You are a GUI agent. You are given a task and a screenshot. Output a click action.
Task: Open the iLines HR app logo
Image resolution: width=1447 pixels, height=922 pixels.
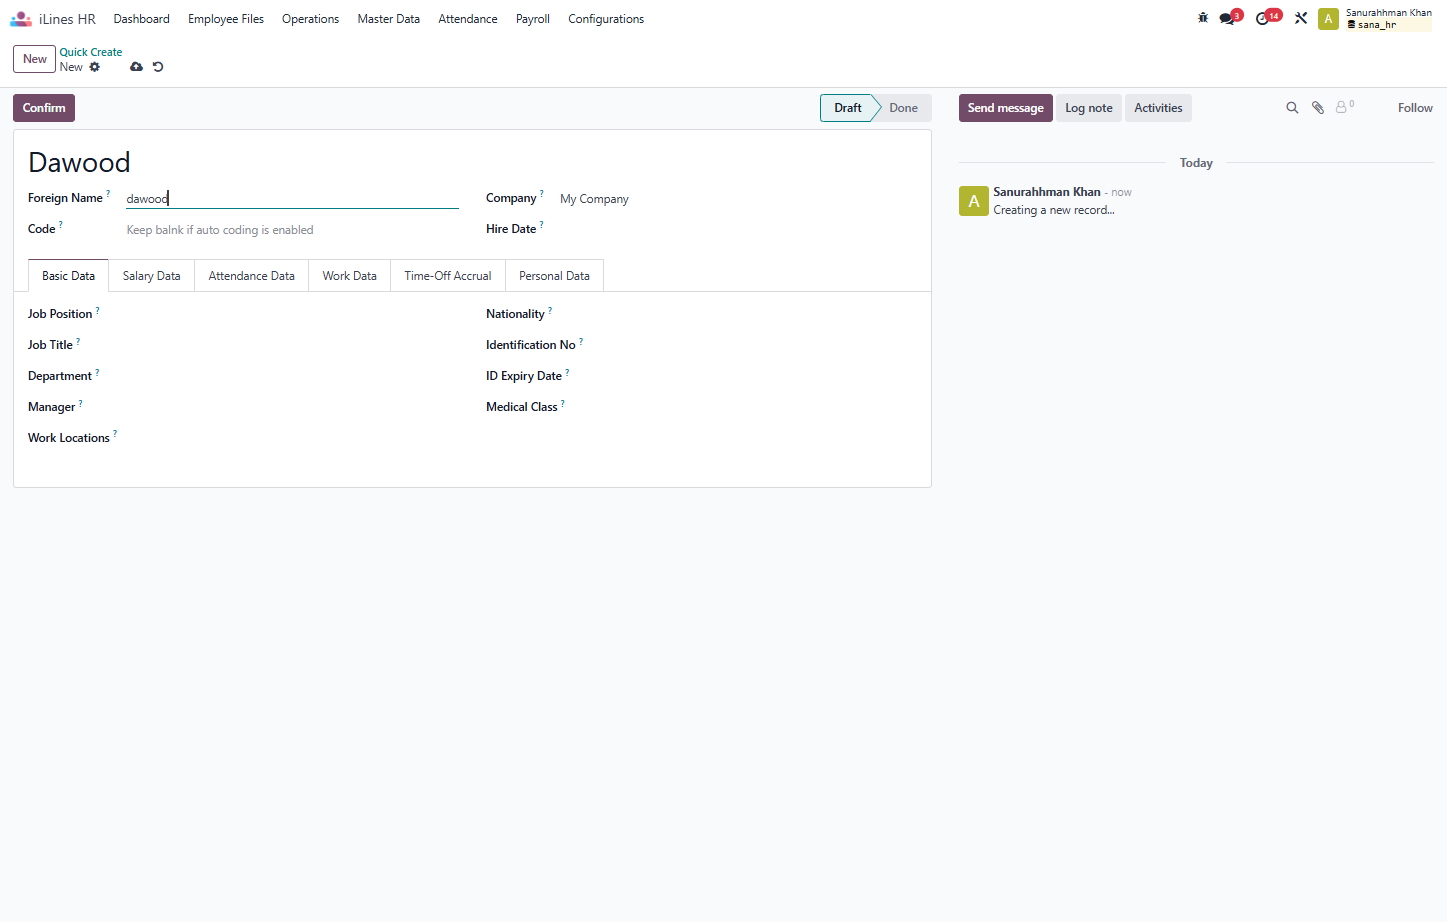point(21,19)
